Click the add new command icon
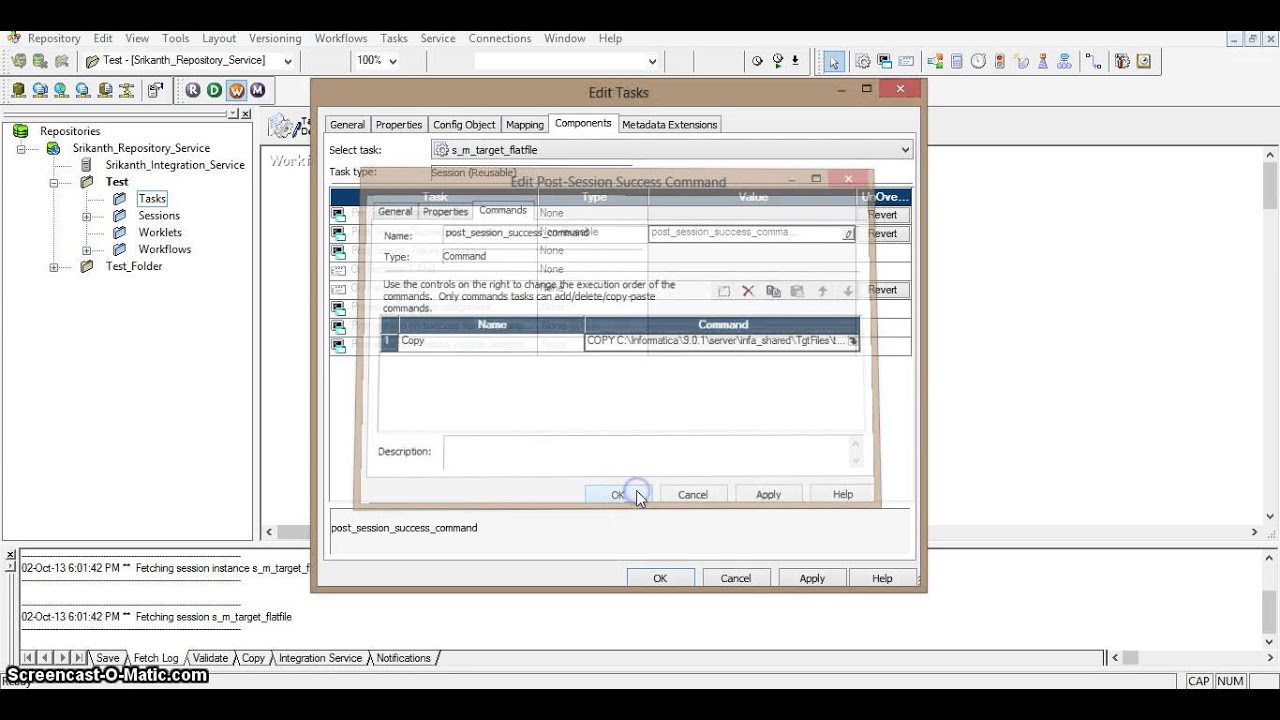 pos(724,291)
